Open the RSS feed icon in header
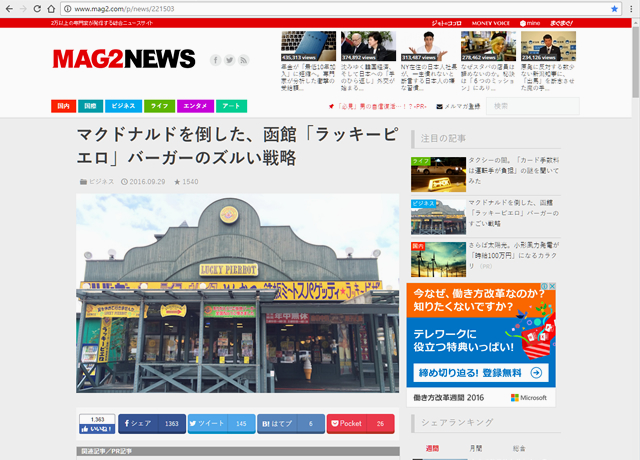Image resolution: width=640 pixels, height=460 pixels. 243,60
